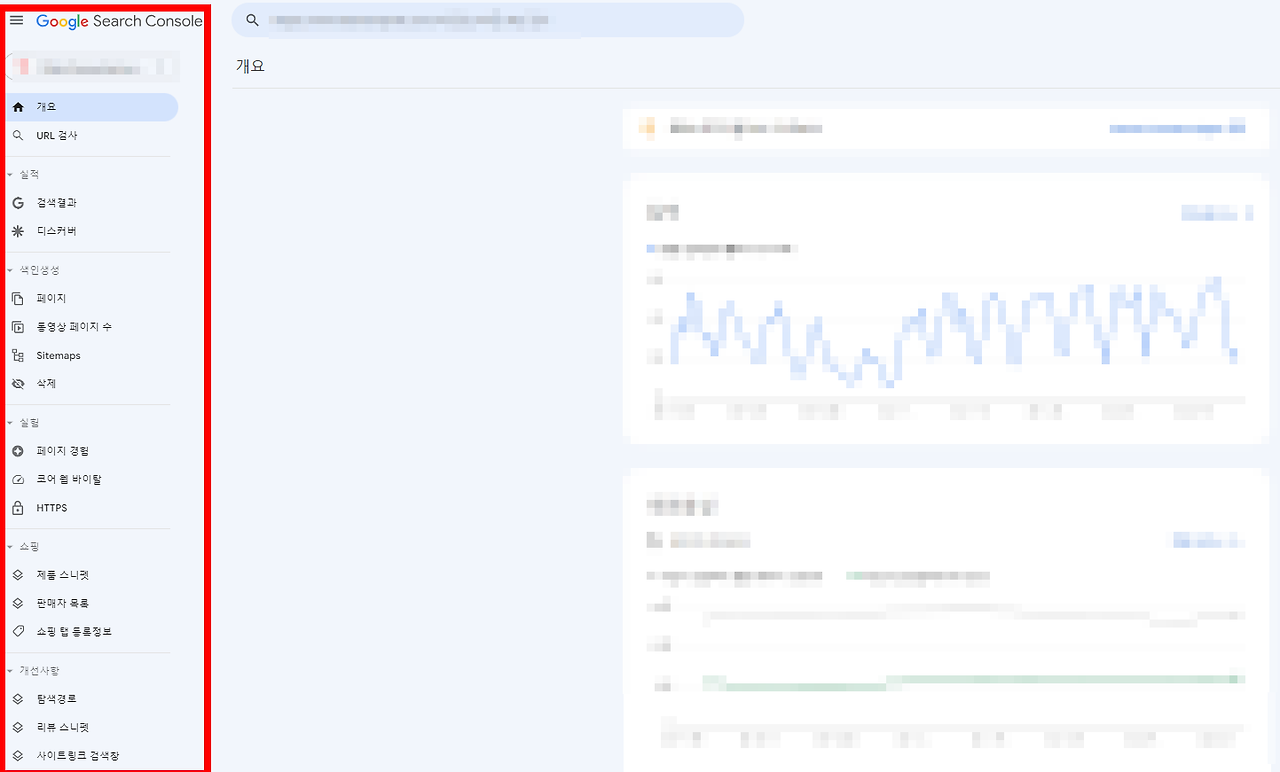Click the Google G icon for 검색결과
The width and height of the screenshot is (1280, 772).
click(18, 203)
